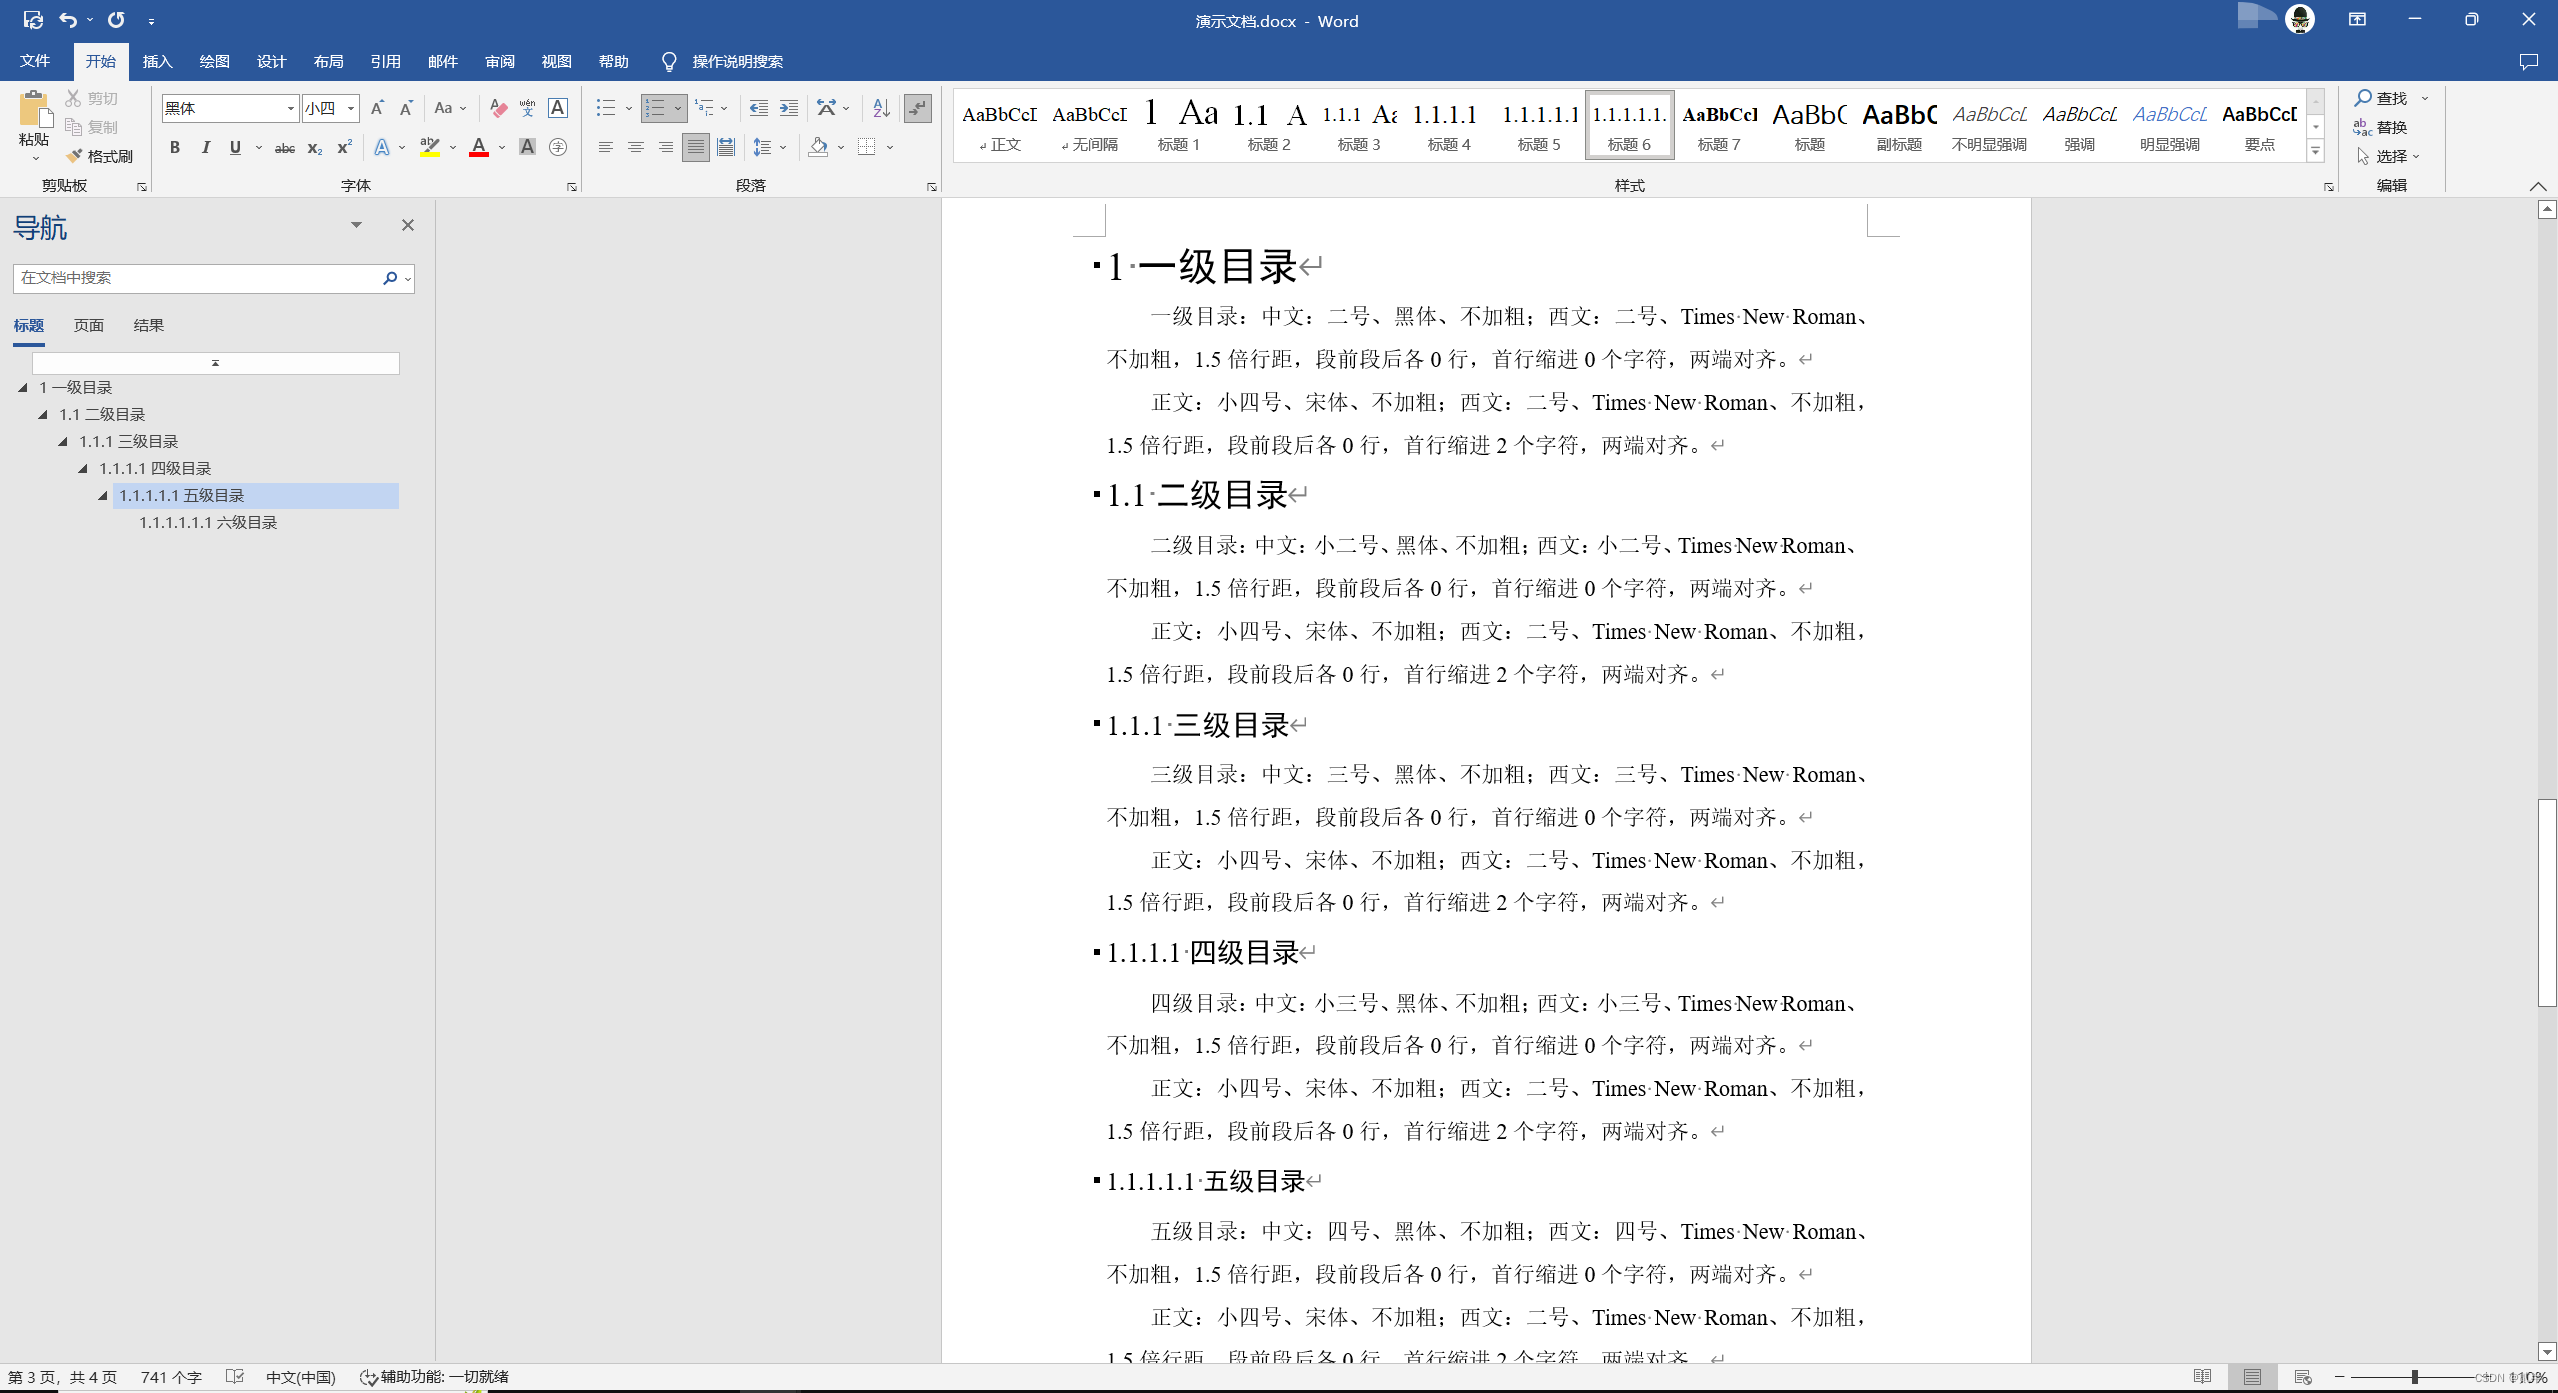
Task: Toggle show paragraph marks button
Action: coord(917,108)
